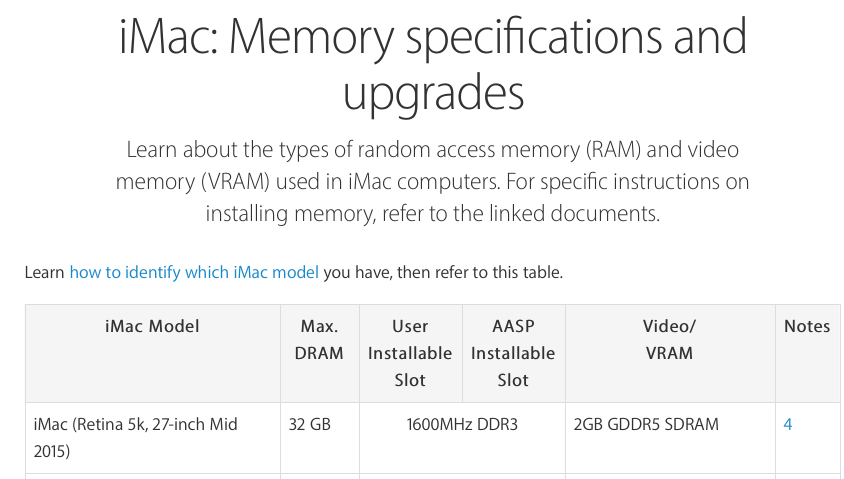The image size is (844, 479).
Task: Open 'how to identify which iMac model' link
Action: (194, 272)
